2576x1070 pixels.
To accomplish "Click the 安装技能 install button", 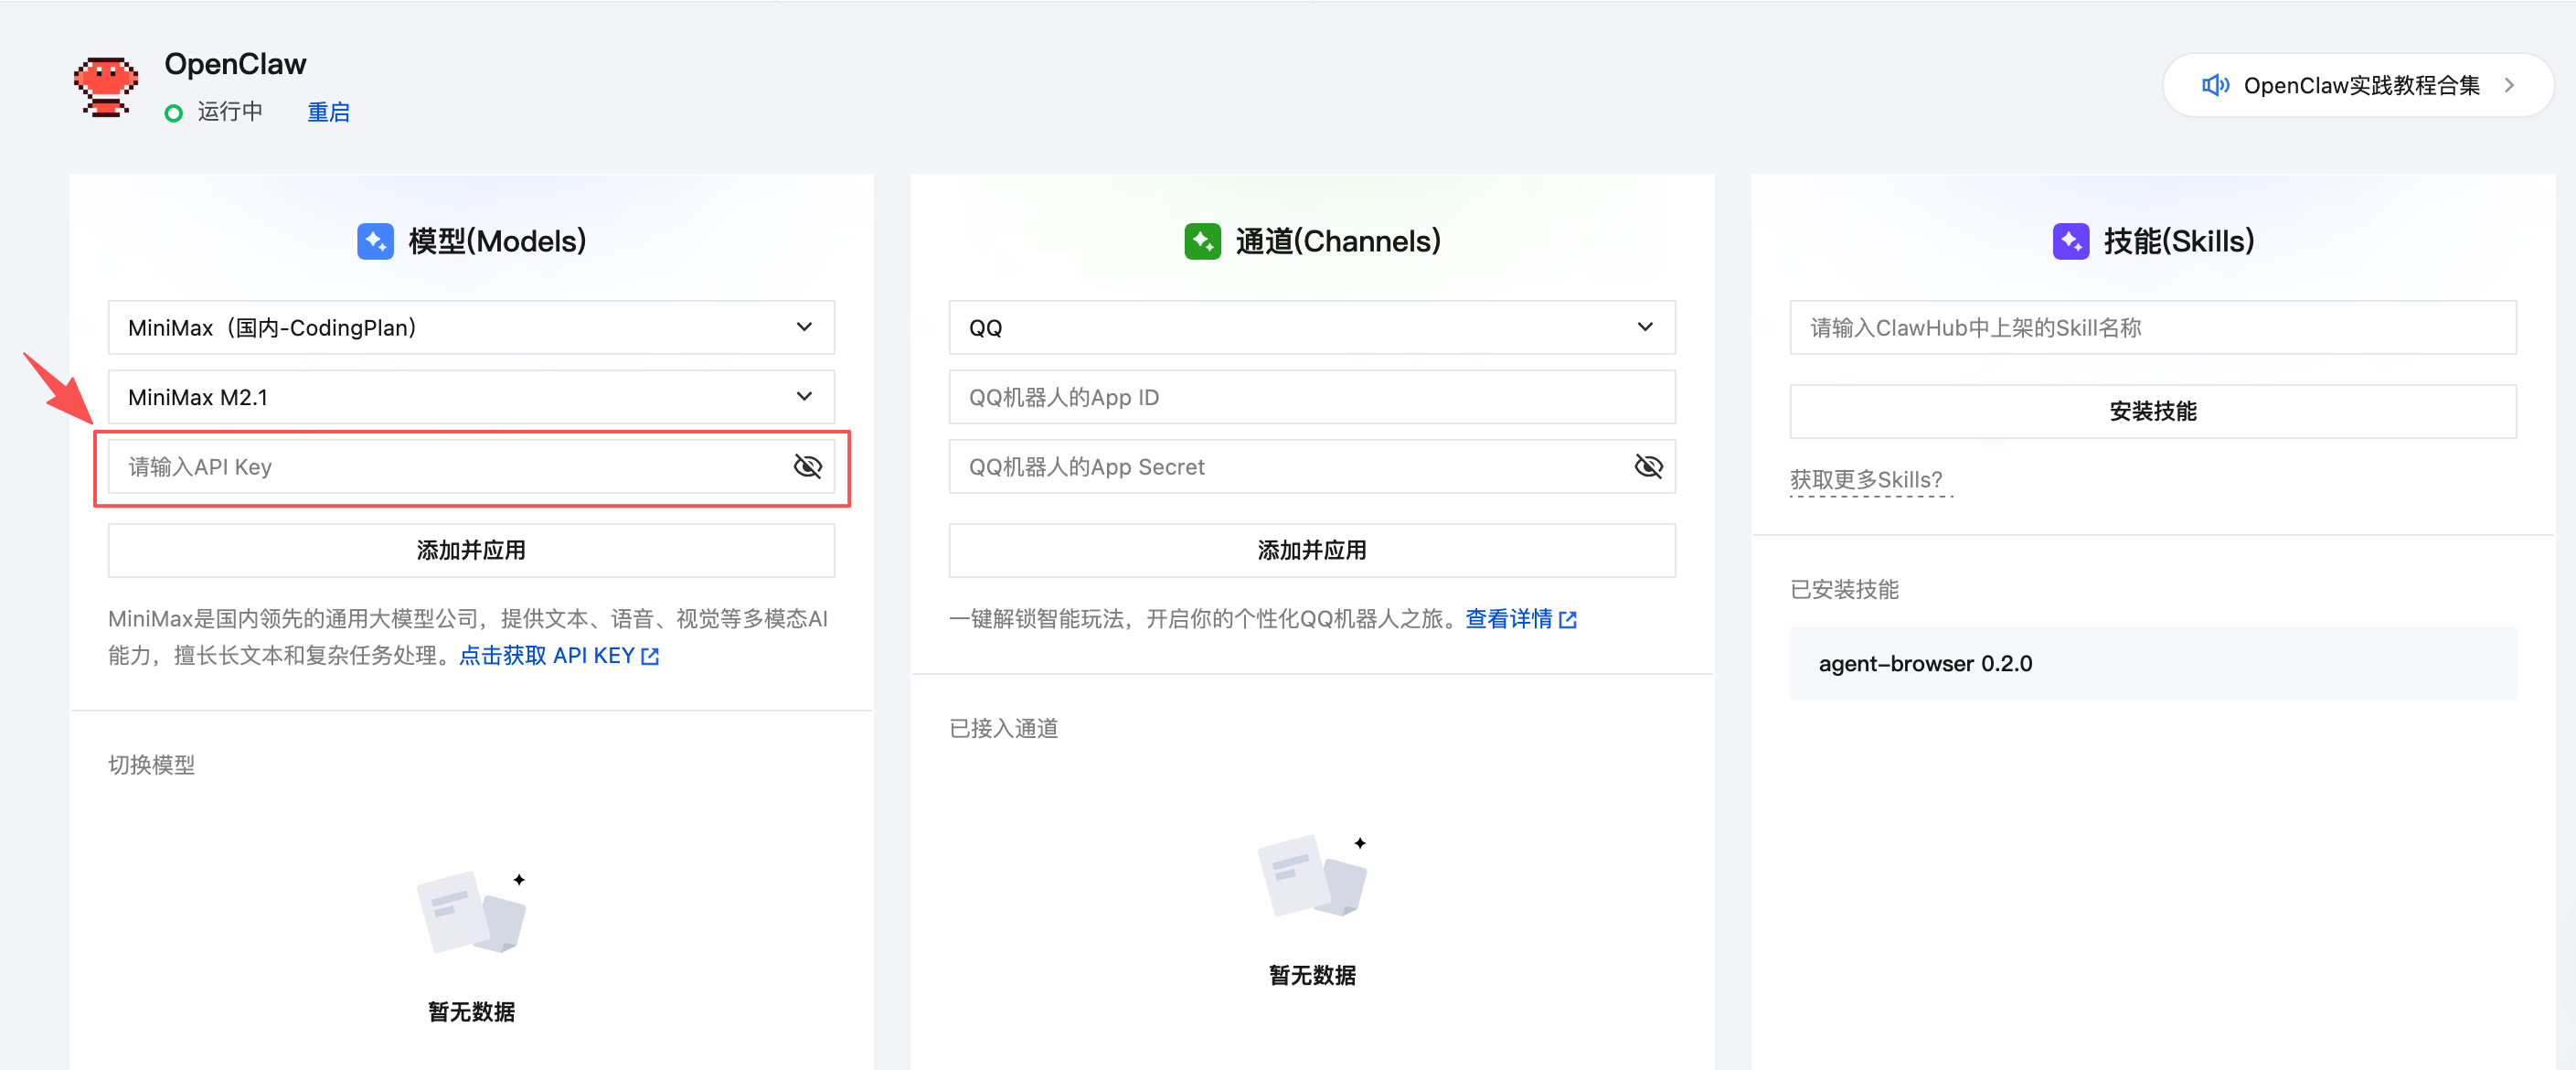I will pyautogui.click(x=2152, y=411).
